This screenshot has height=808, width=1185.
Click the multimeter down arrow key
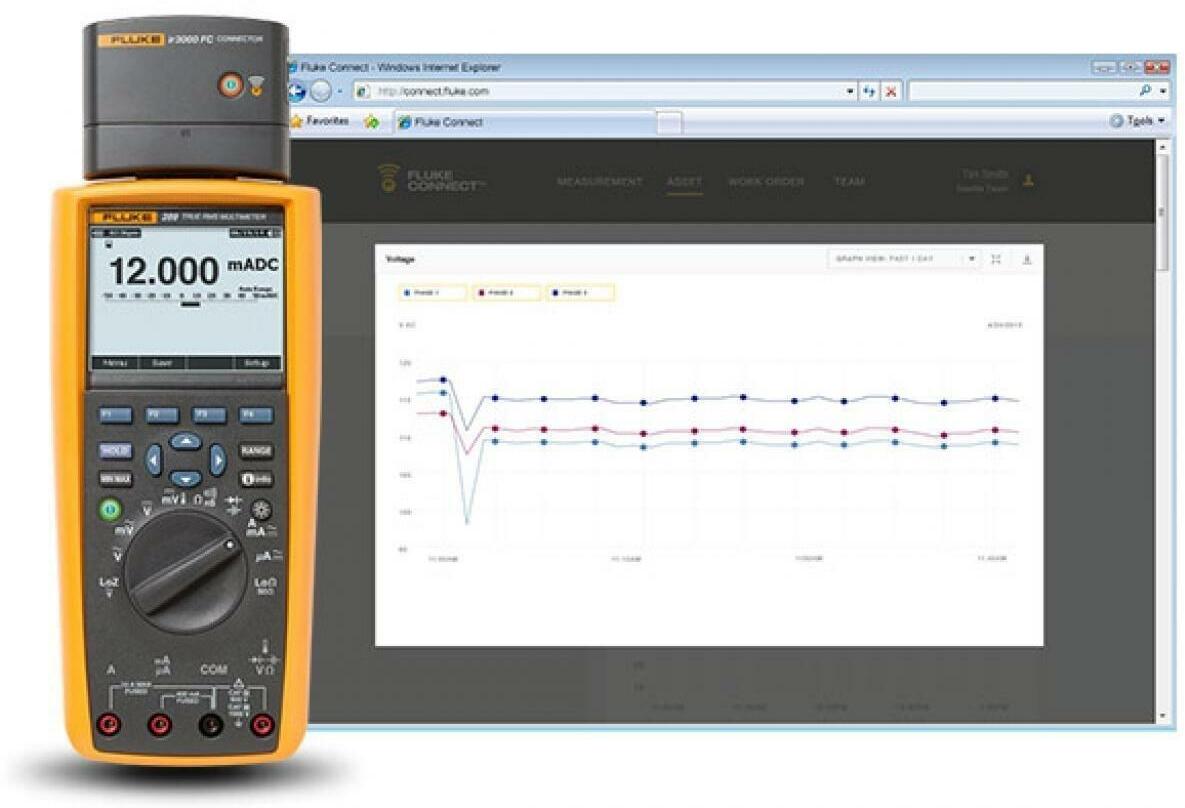point(185,478)
